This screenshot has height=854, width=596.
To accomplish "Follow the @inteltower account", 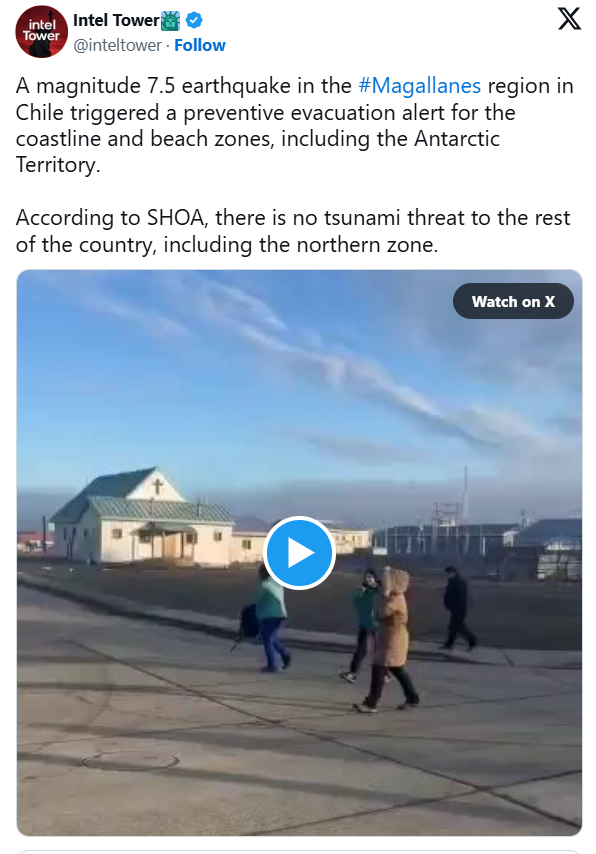I will [199, 45].
